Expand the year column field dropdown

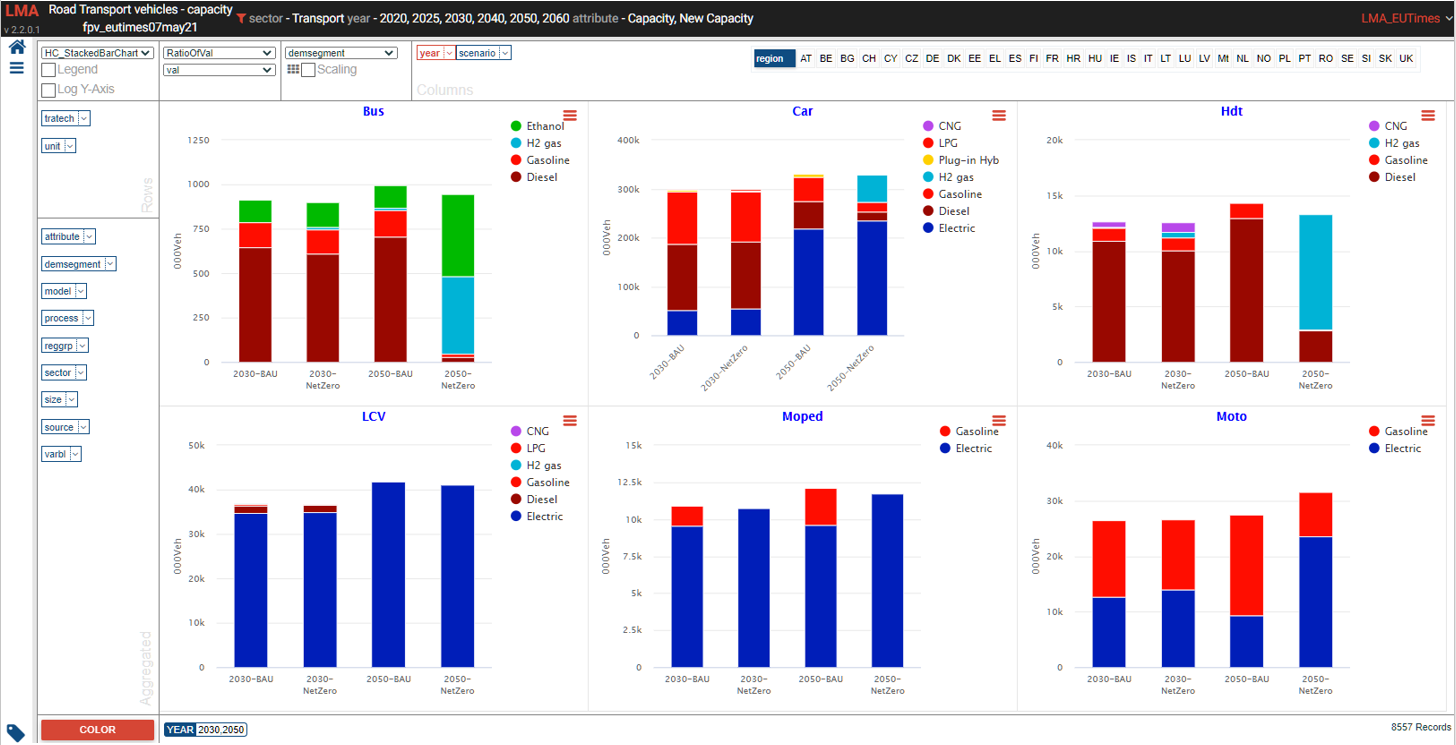449,53
